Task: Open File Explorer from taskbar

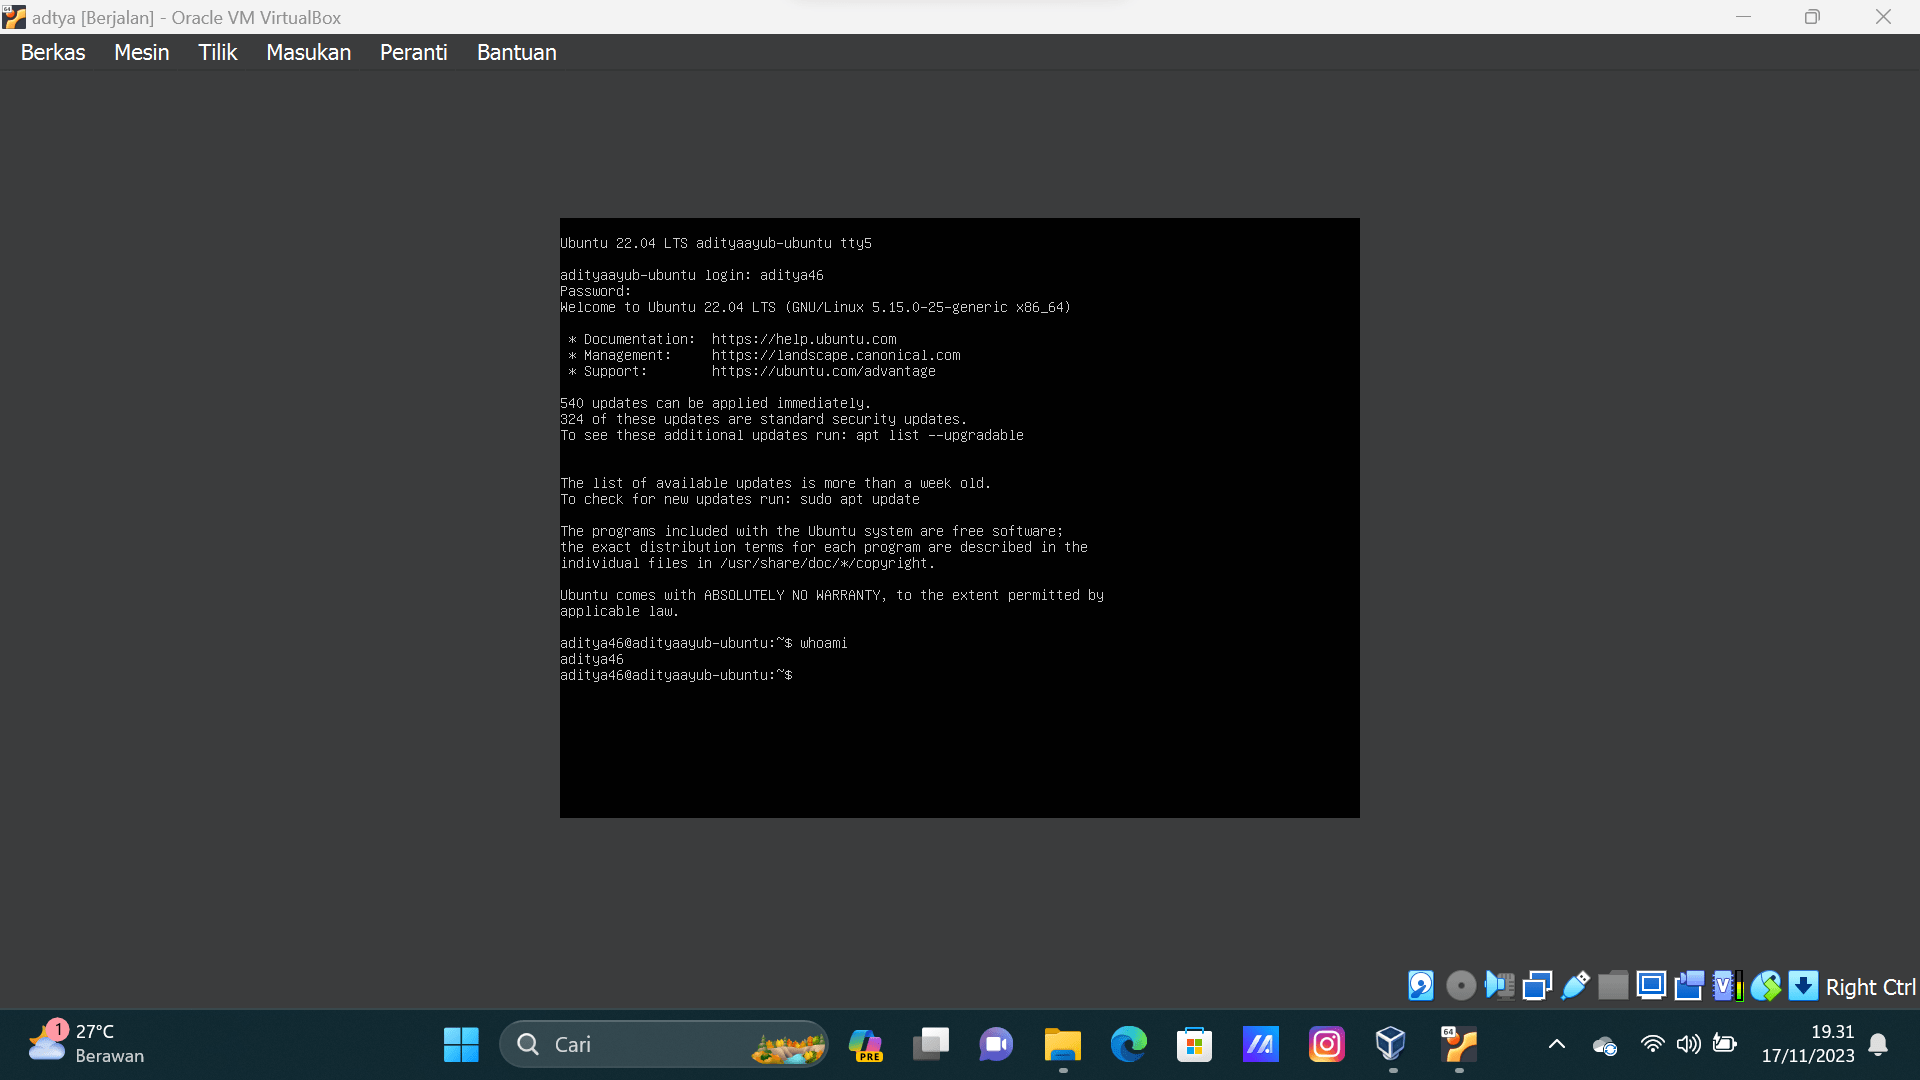Action: tap(1063, 1045)
